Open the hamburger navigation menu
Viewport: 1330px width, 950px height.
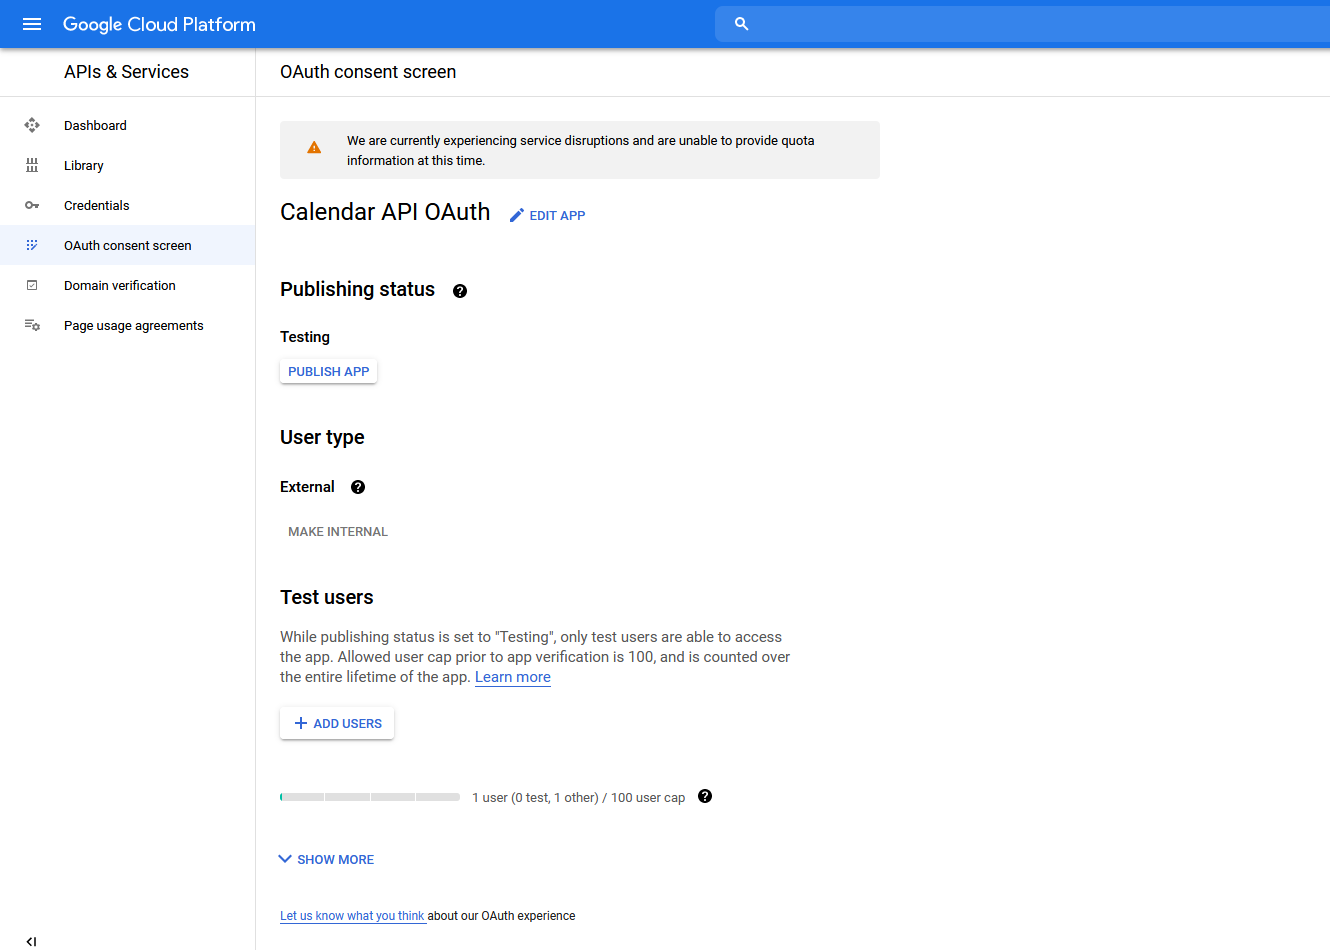pyautogui.click(x=32, y=24)
